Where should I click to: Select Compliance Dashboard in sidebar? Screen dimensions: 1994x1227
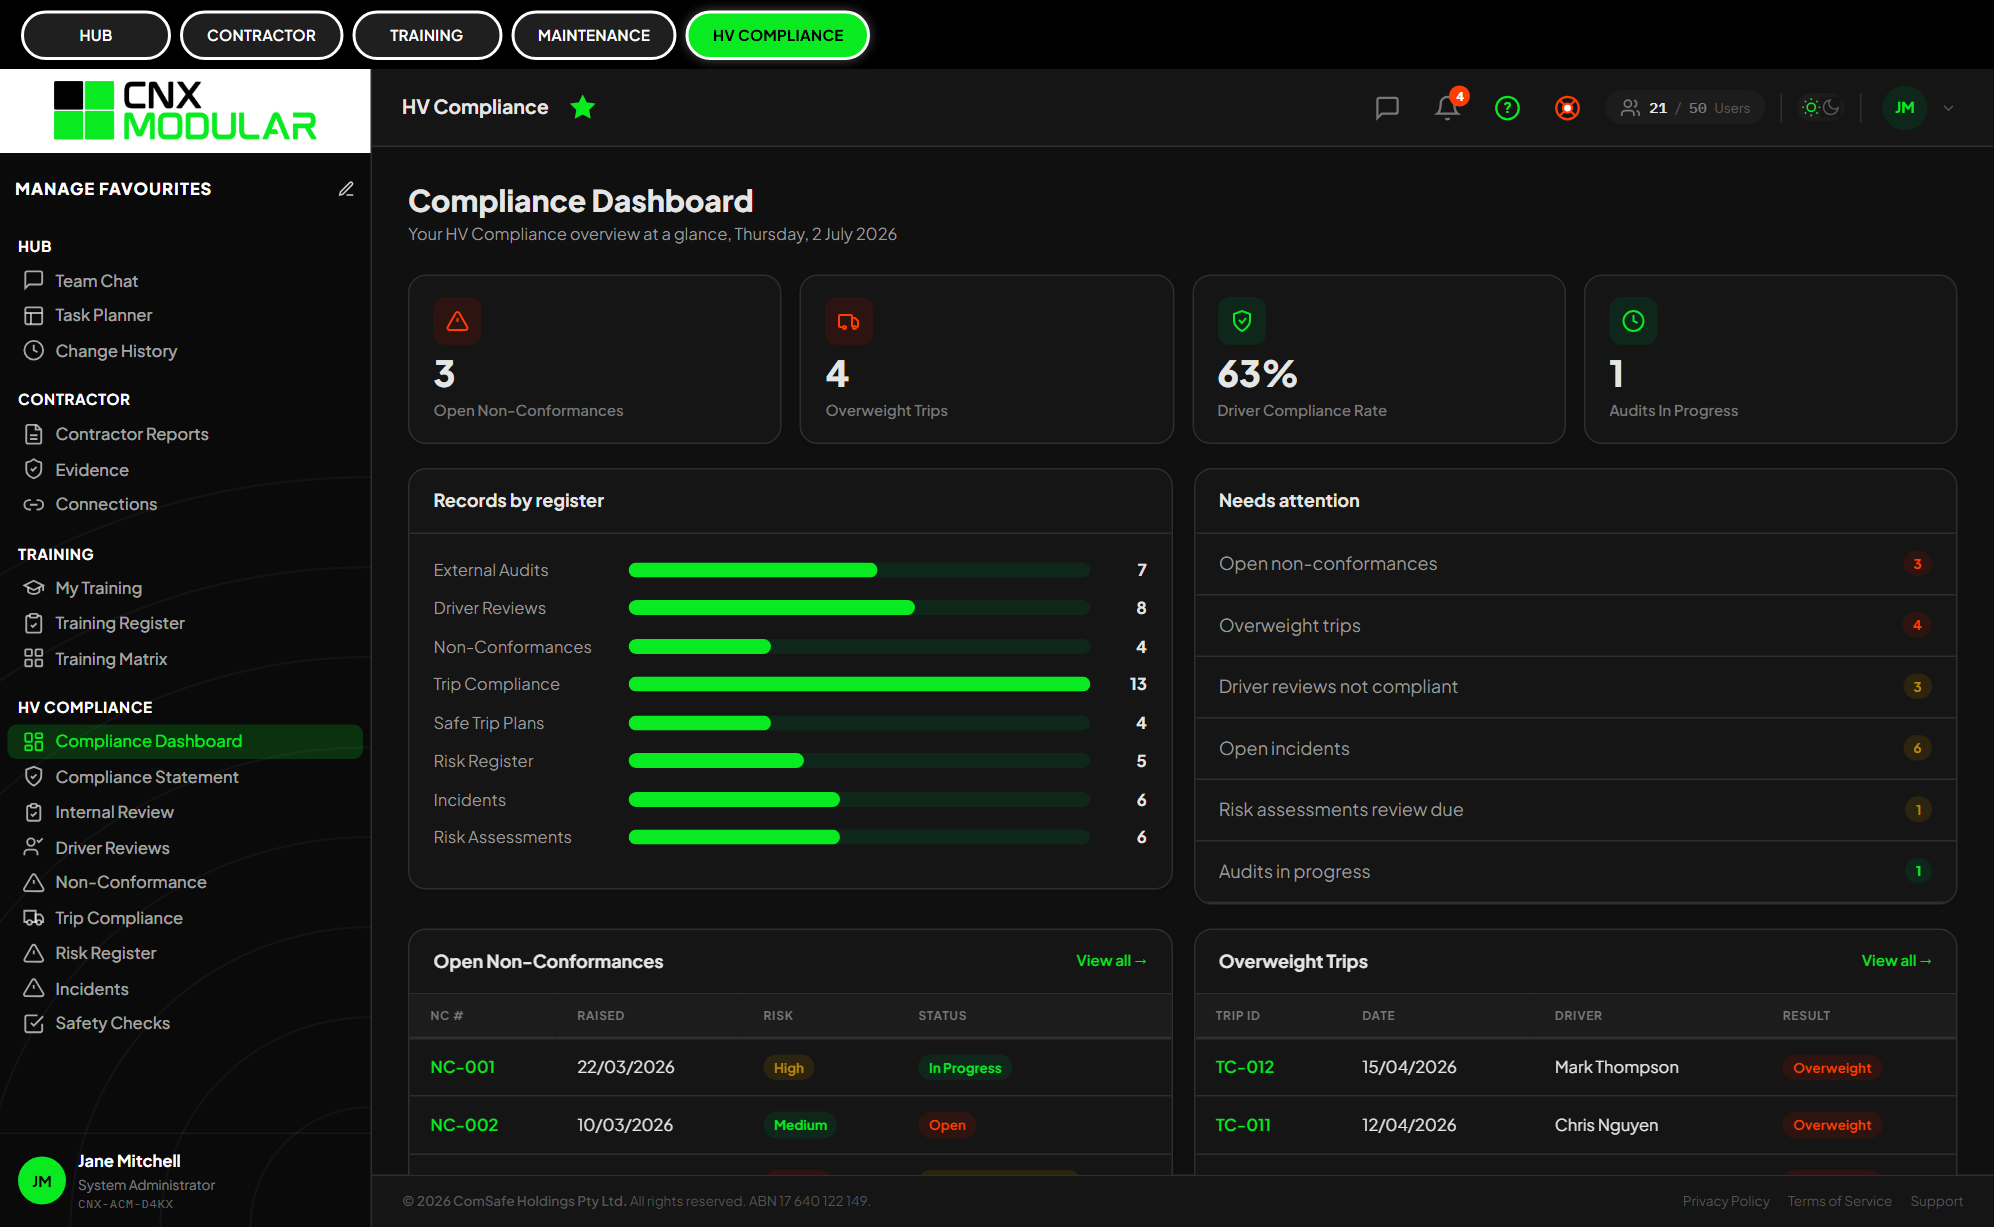pyautogui.click(x=185, y=742)
